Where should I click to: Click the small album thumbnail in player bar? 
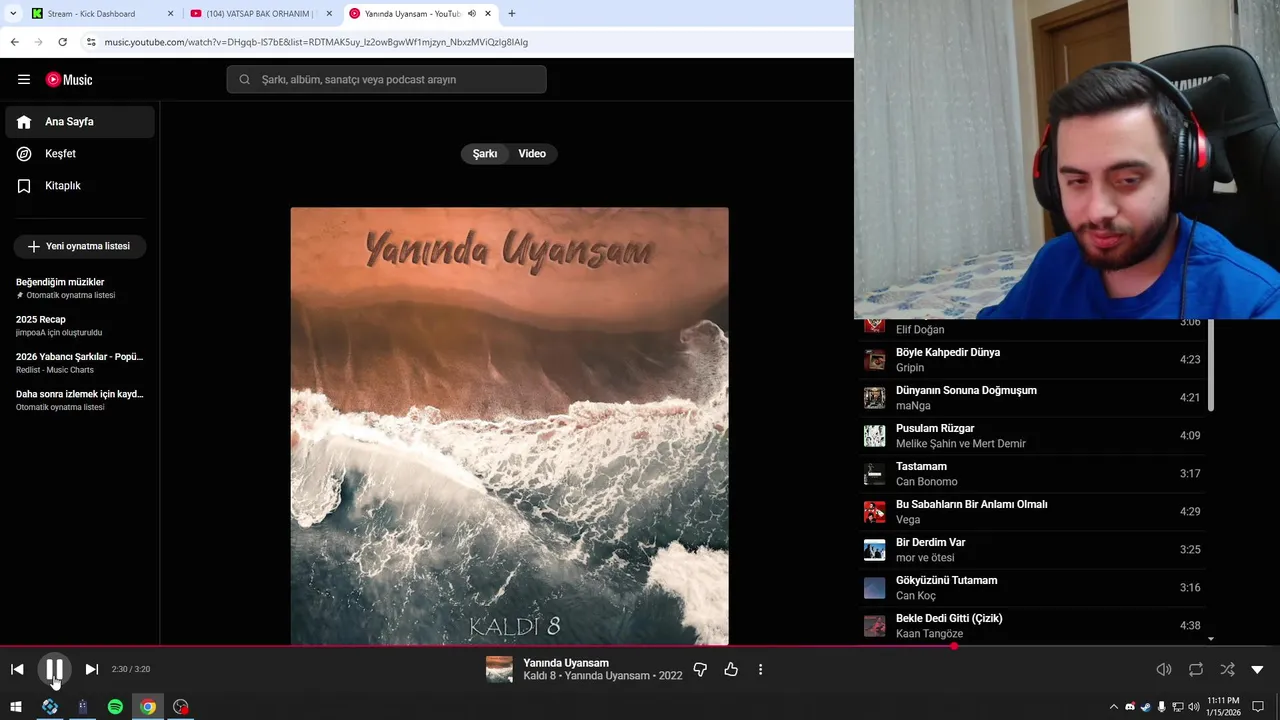tap(499, 669)
